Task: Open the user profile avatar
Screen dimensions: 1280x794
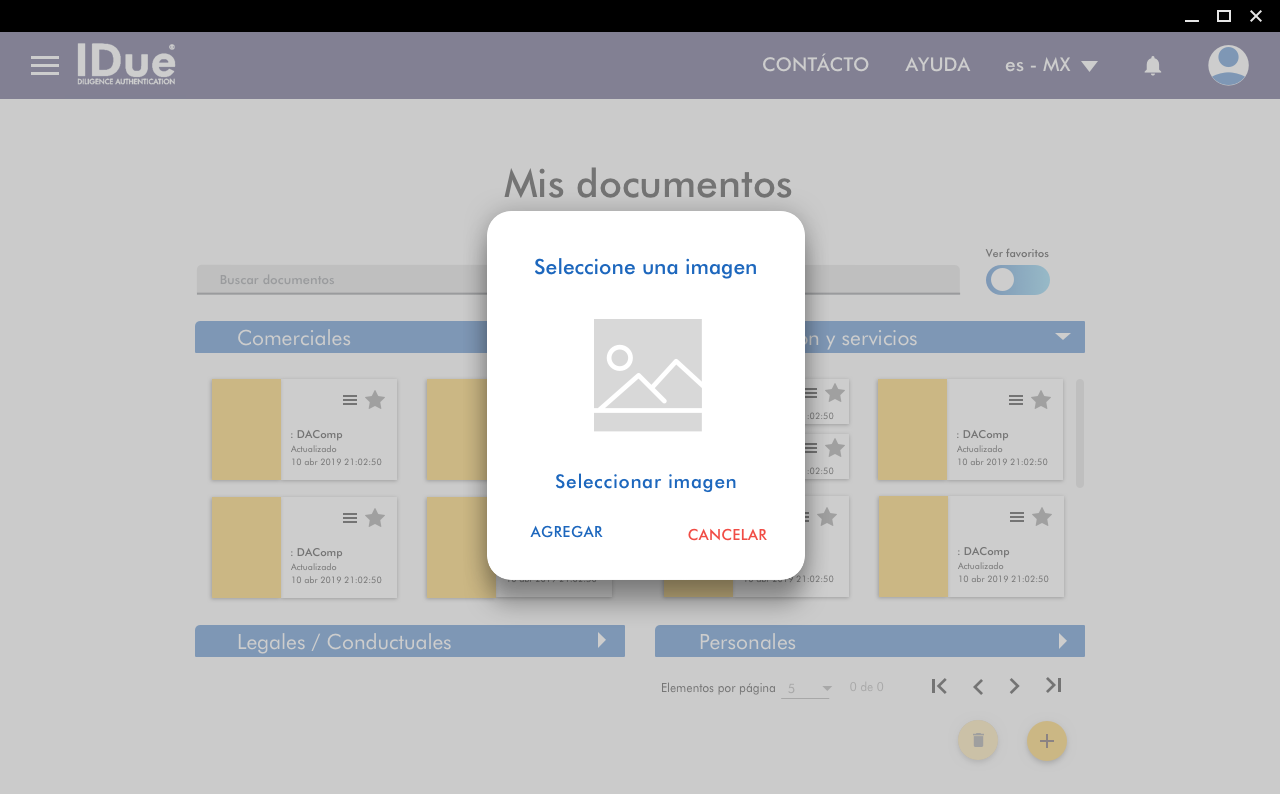Action: (1227, 66)
